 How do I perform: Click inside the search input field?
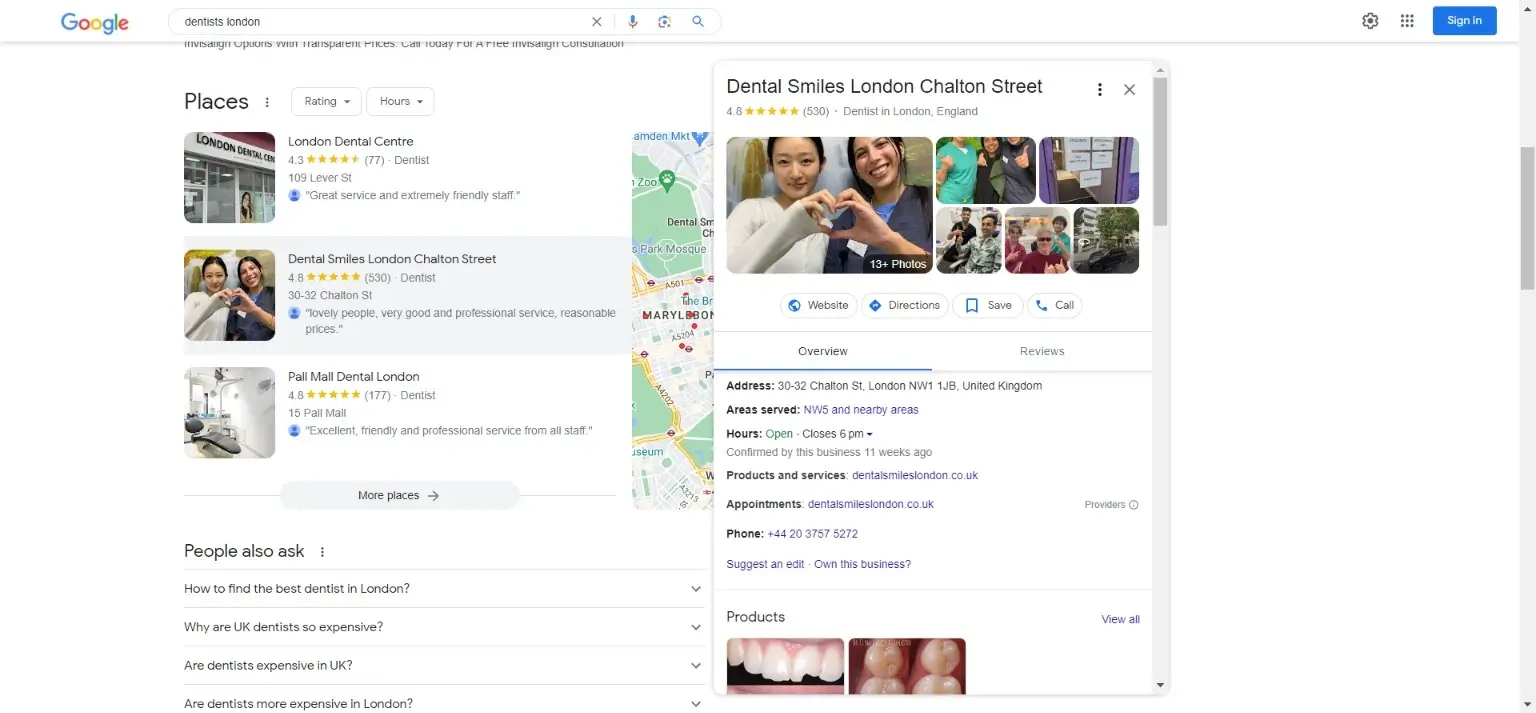(385, 21)
